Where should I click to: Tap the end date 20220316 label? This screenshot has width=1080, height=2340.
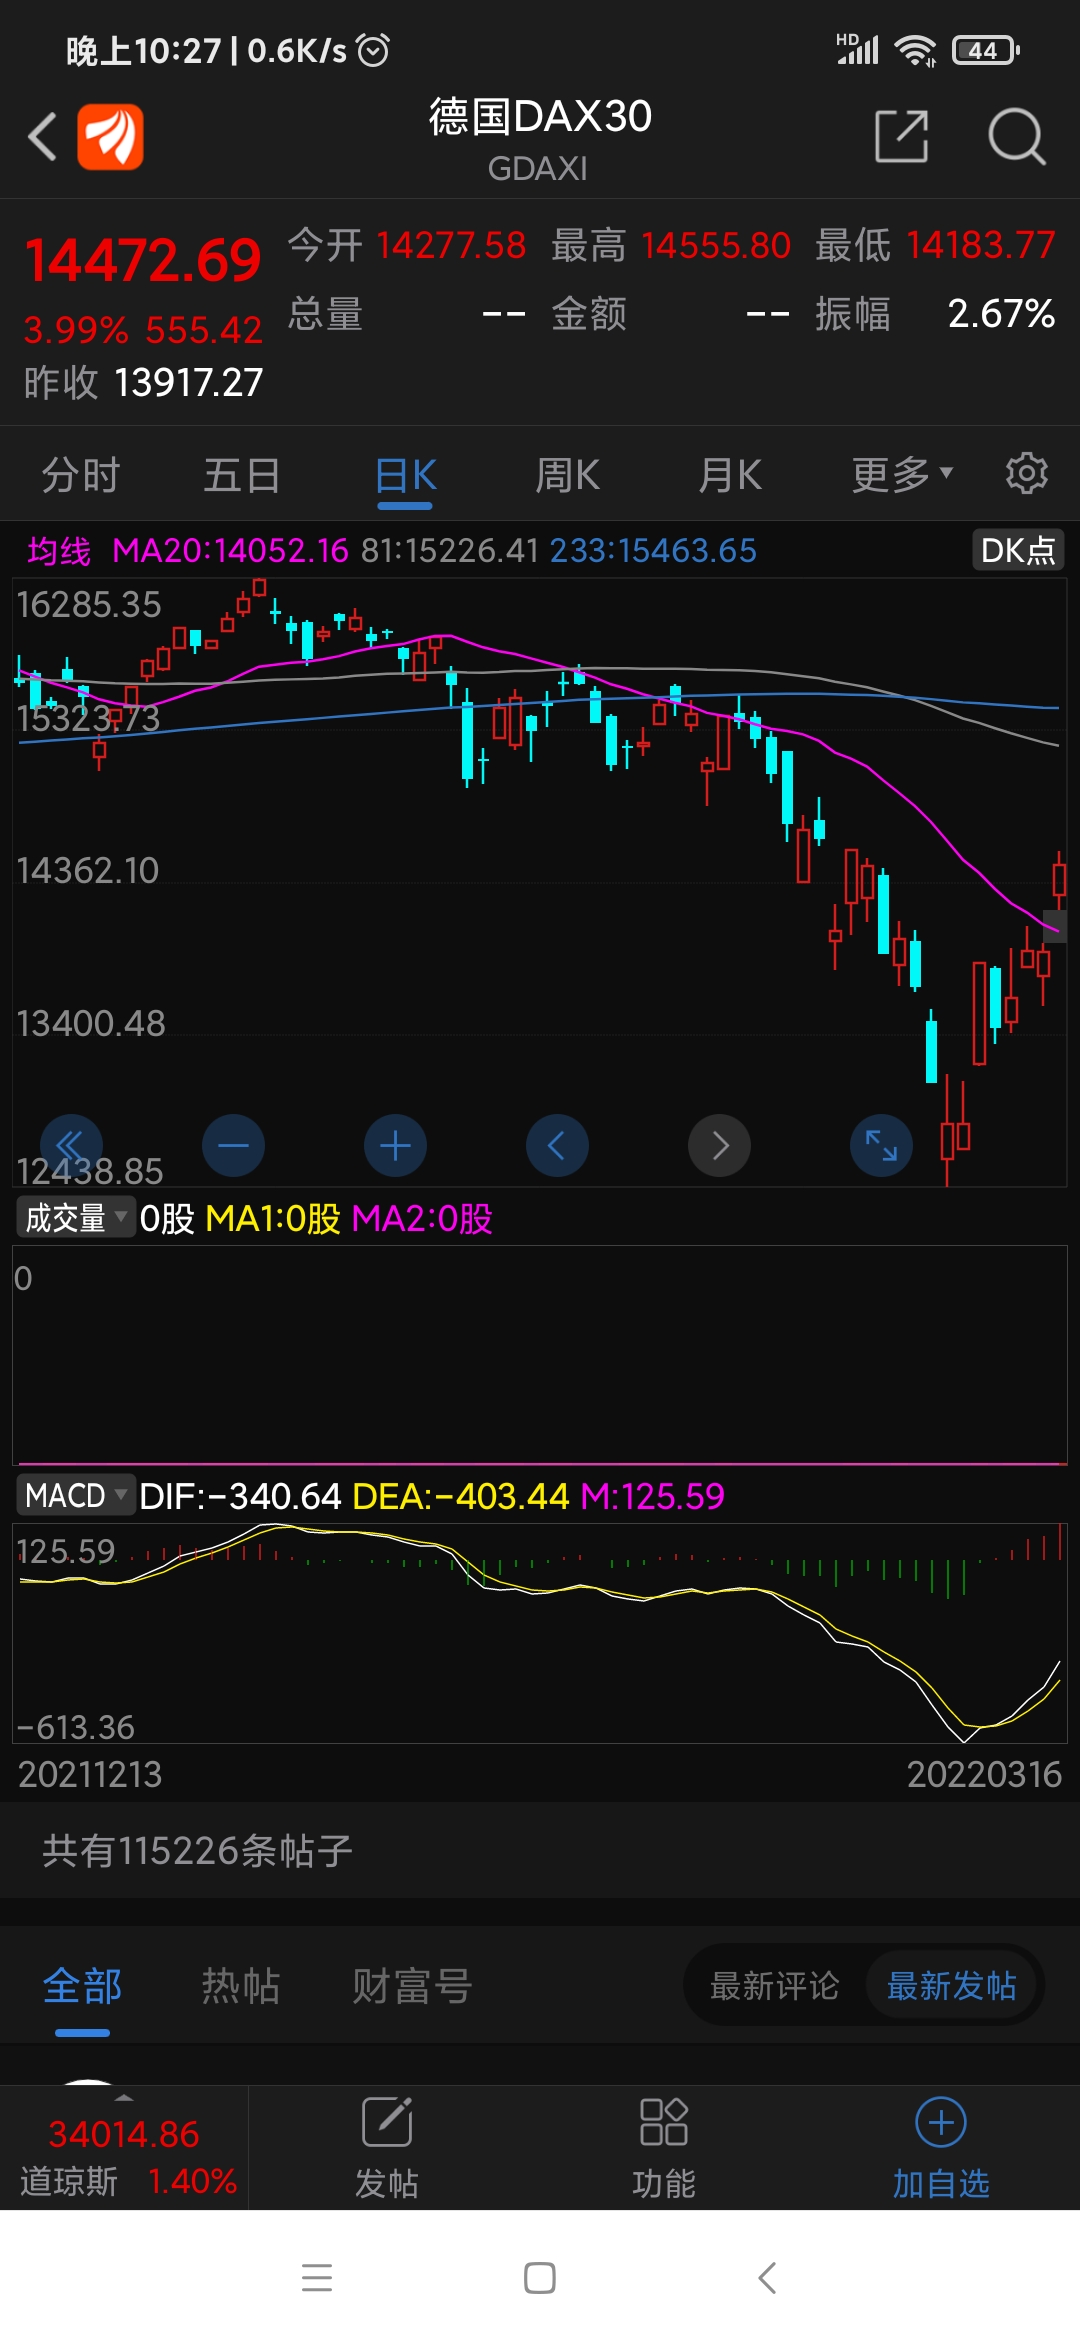click(x=984, y=1774)
